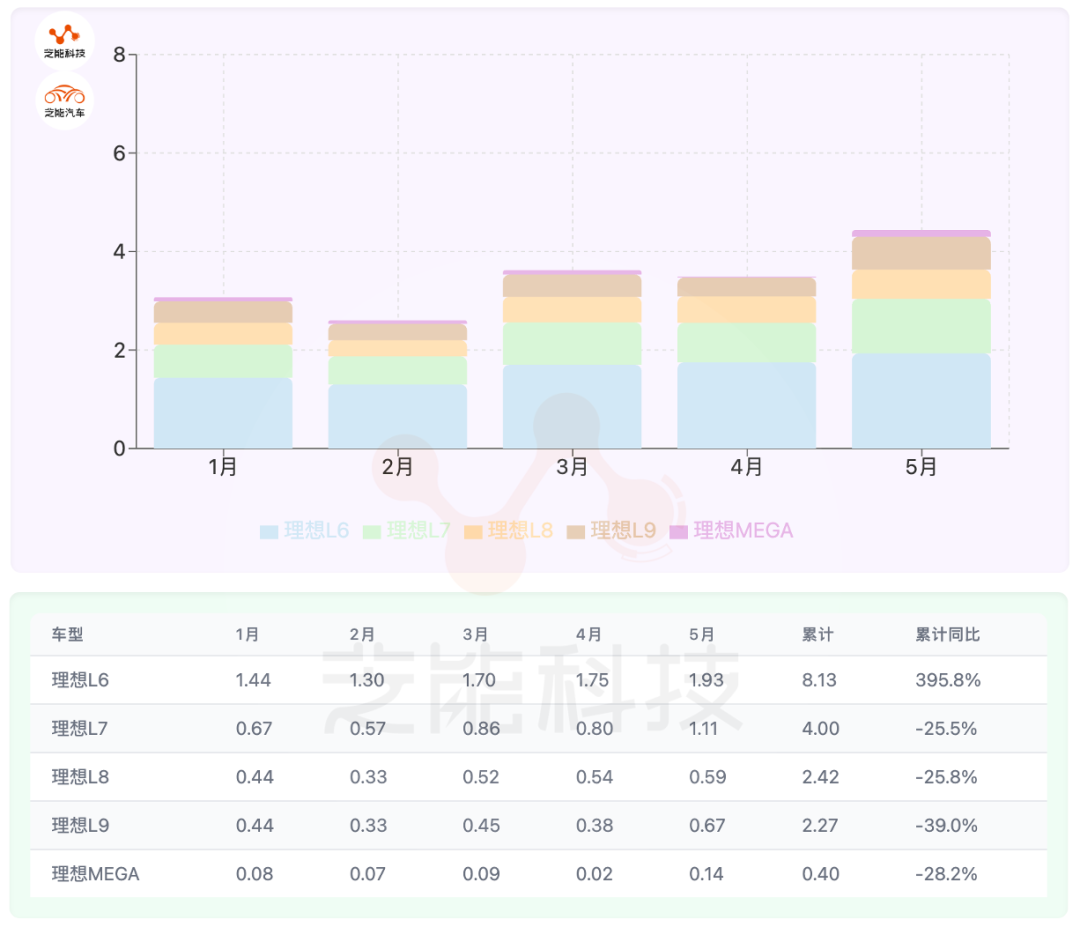Click the 0.54 cell in the 理想L8 row
The width and height of the screenshot is (1080, 927).
coord(594,777)
